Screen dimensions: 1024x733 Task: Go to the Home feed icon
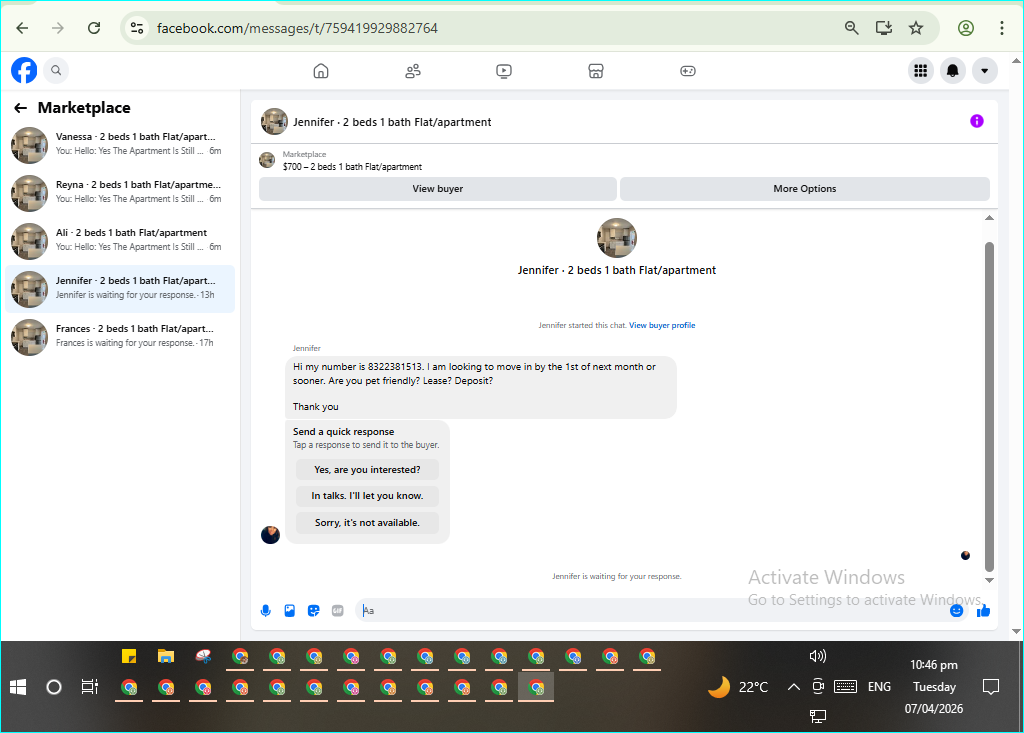pos(321,71)
